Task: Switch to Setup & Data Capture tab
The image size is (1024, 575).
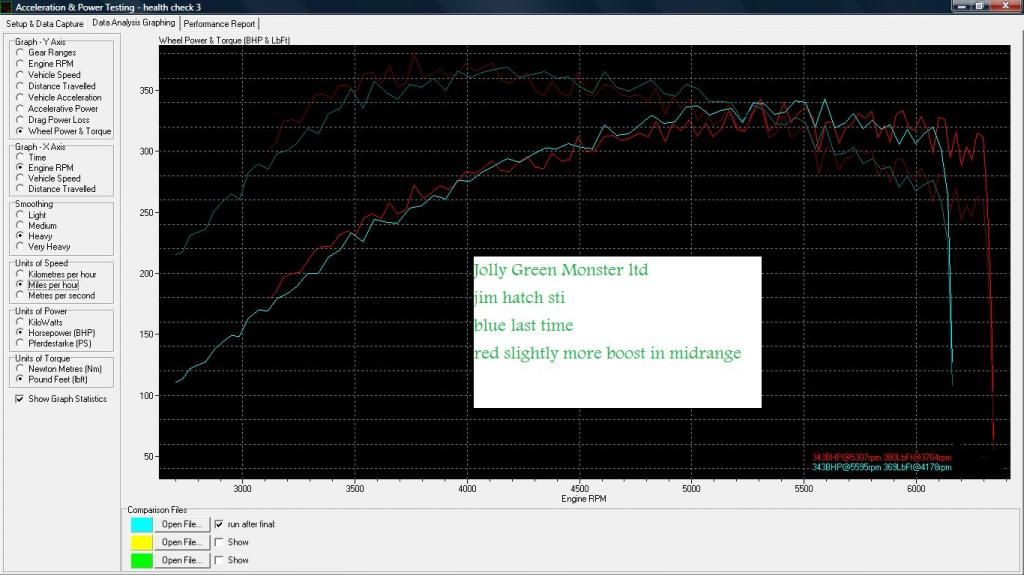Action: pos(45,23)
